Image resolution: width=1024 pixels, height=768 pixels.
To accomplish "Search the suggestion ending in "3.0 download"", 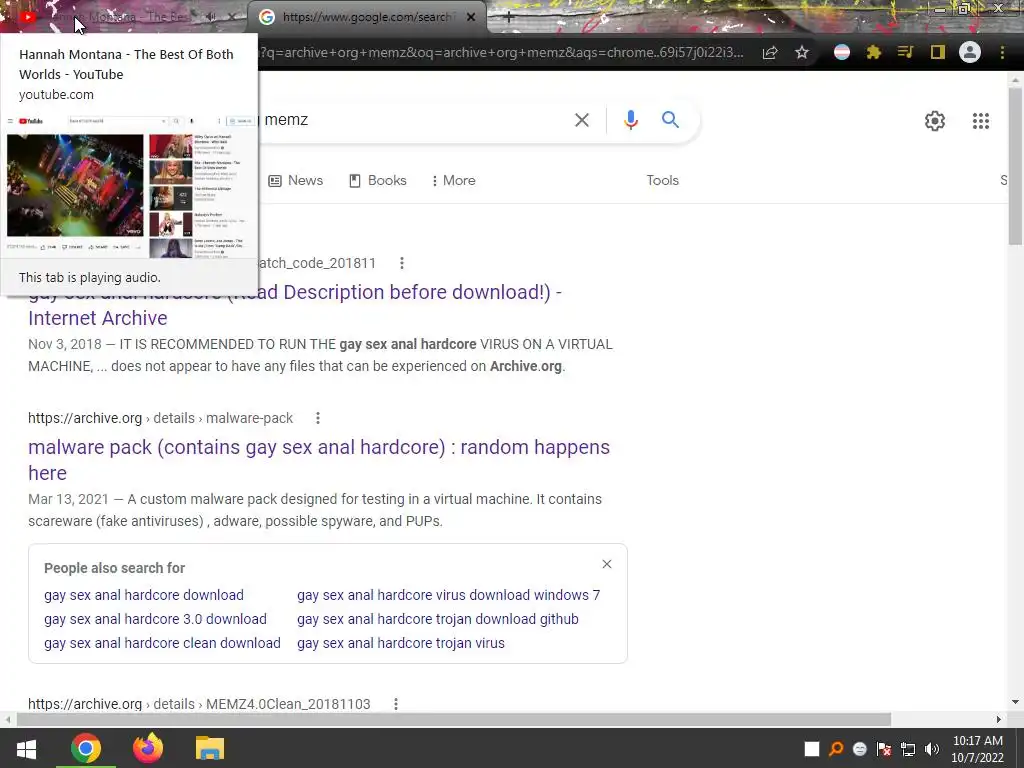I will tap(155, 619).
